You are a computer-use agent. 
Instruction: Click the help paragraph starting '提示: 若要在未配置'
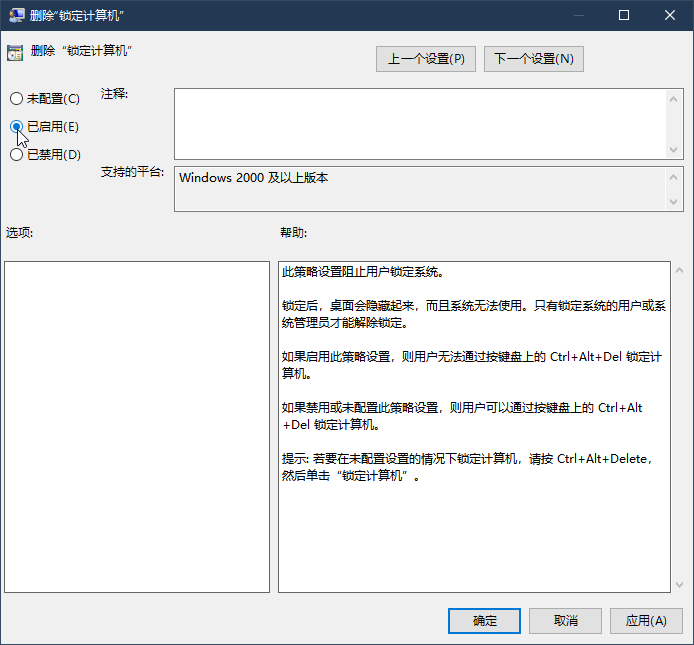[468, 467]
